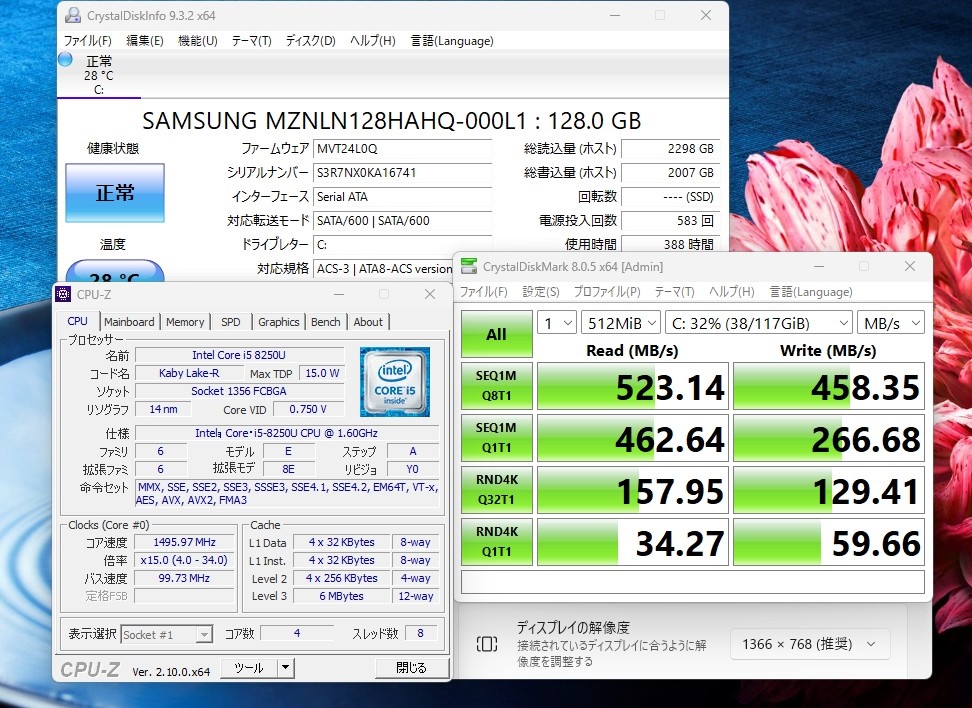Screen dimensions: 972x708
Task: Open the MB/s unit dropdown
Action: (891, 323)
